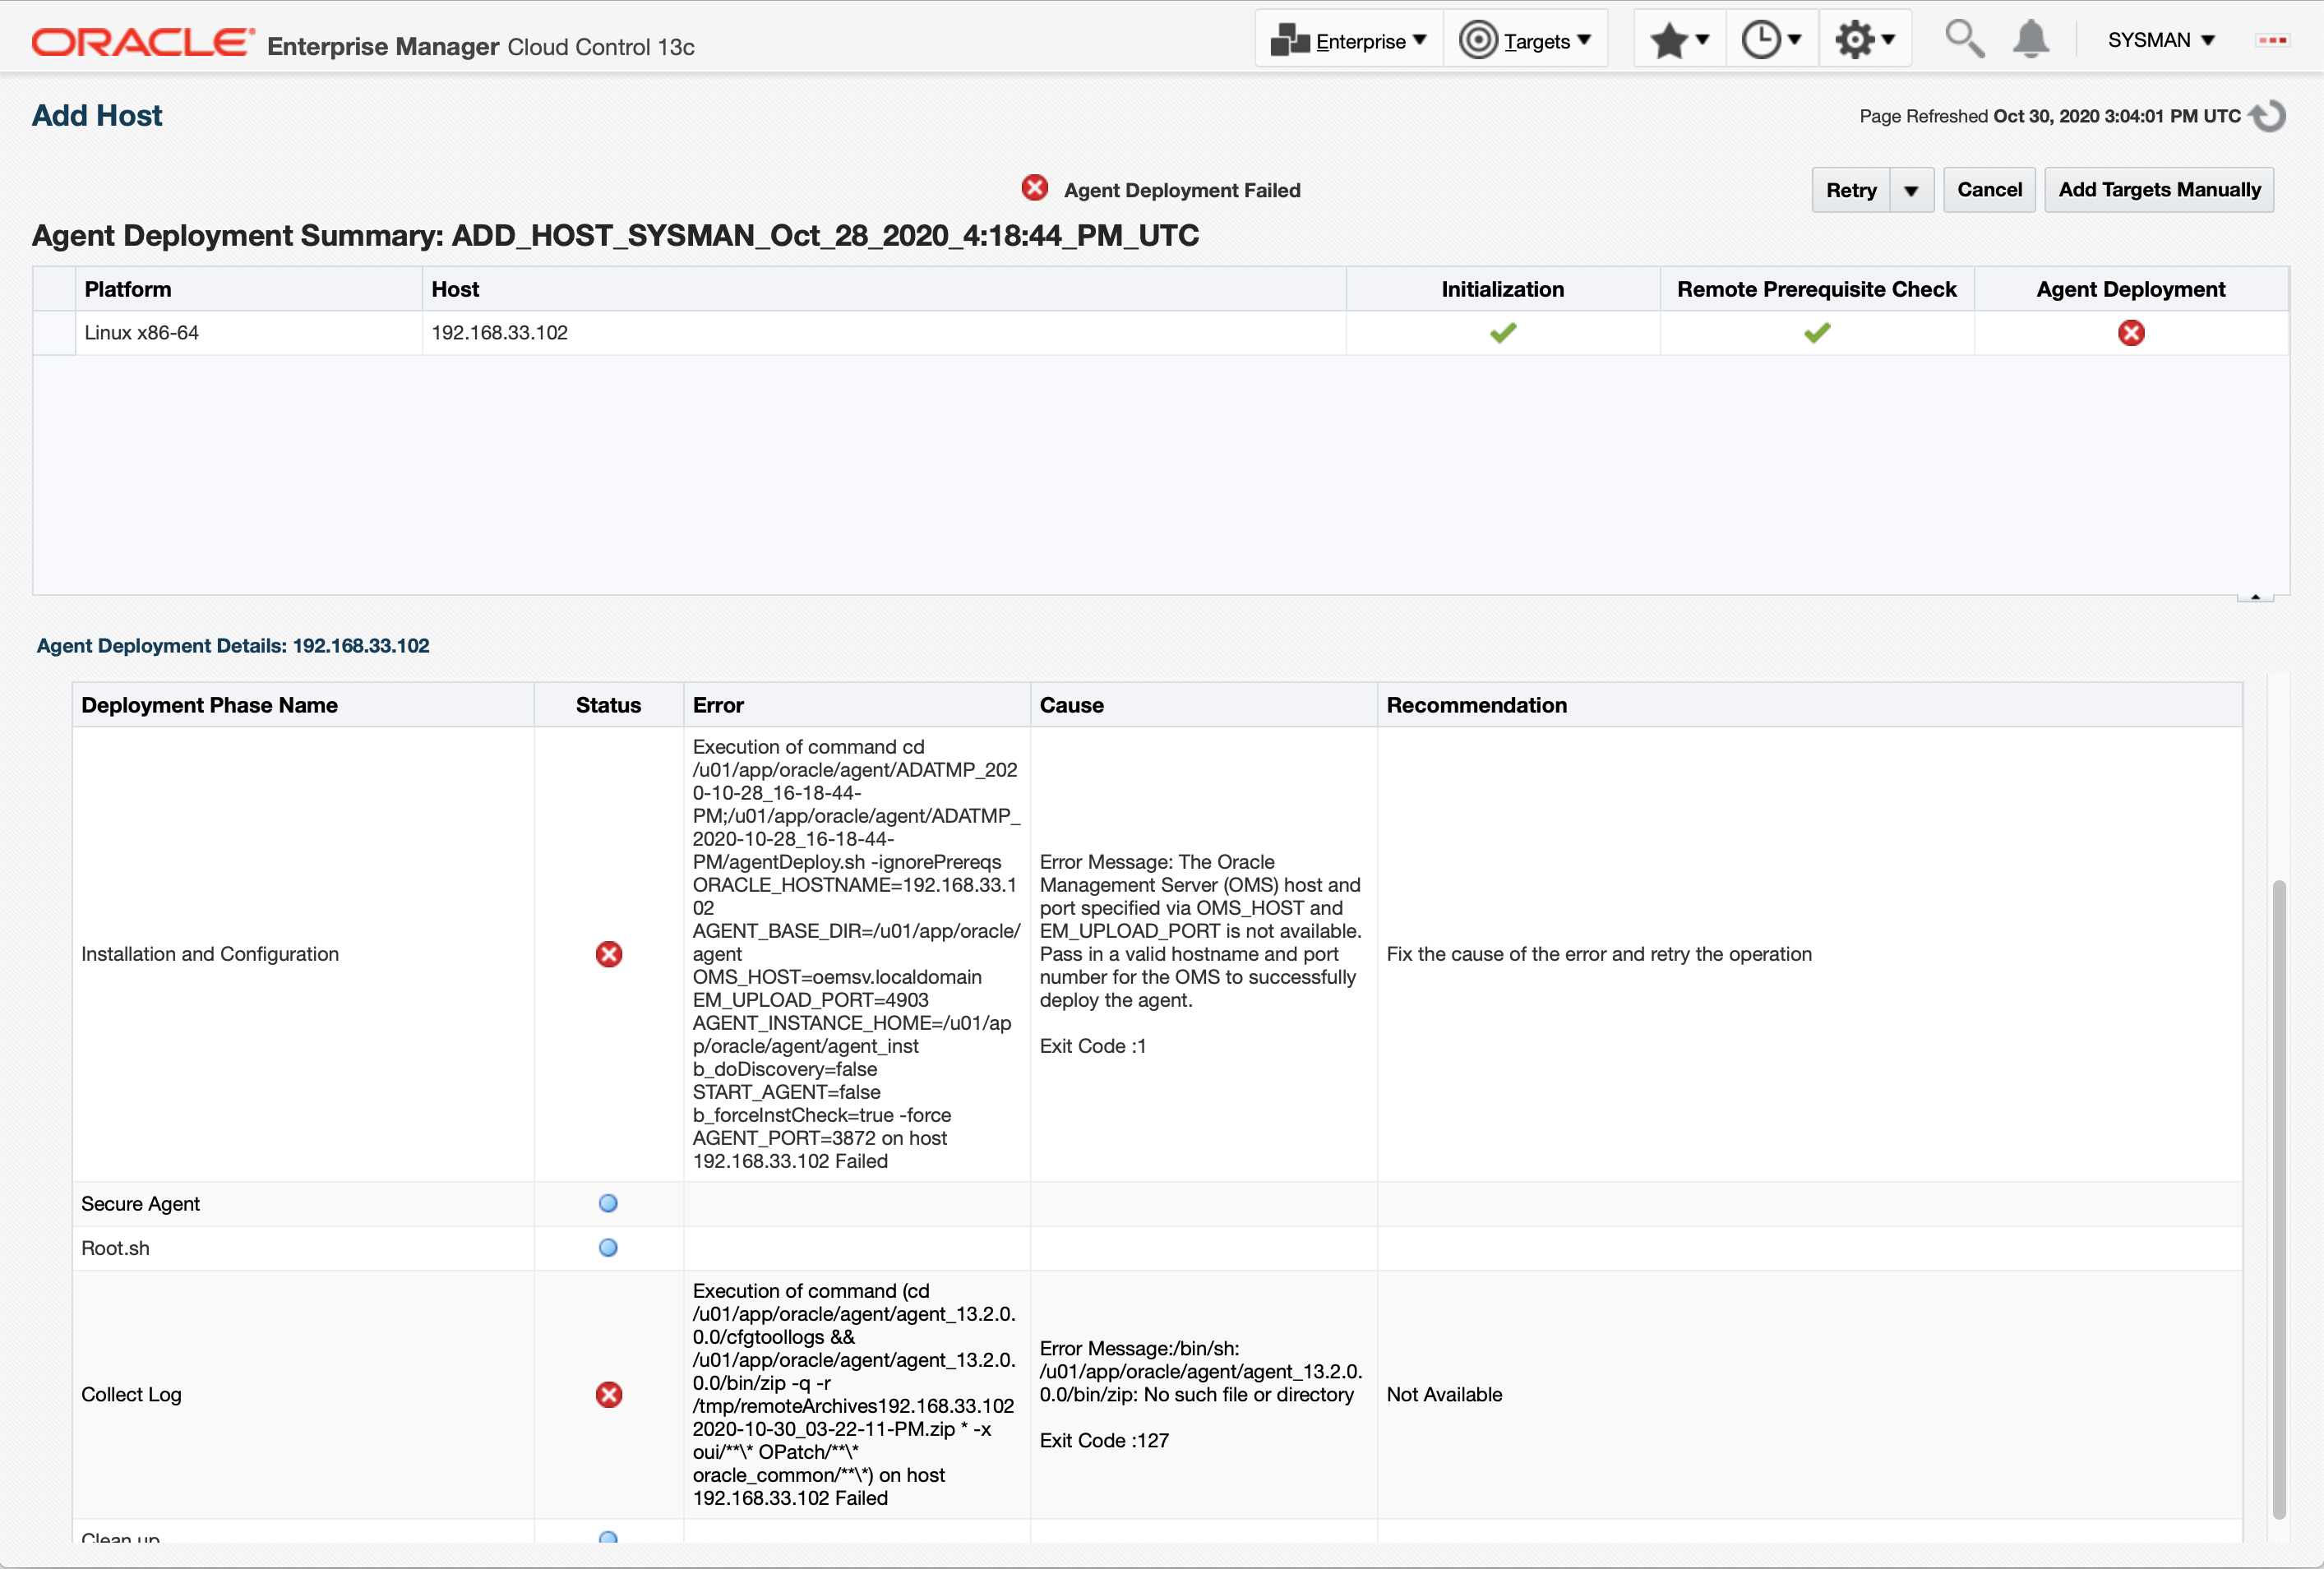
Task: Click Installation and Configuration failed status icon
Action: tap(609, 954)
